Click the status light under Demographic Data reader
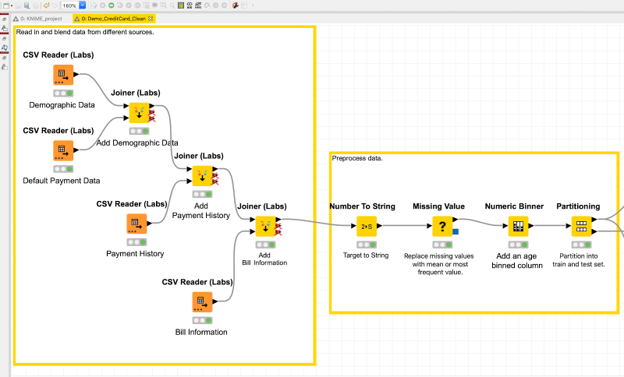The image size is (624, 377). pyautogui.click(x=63, y=93)
